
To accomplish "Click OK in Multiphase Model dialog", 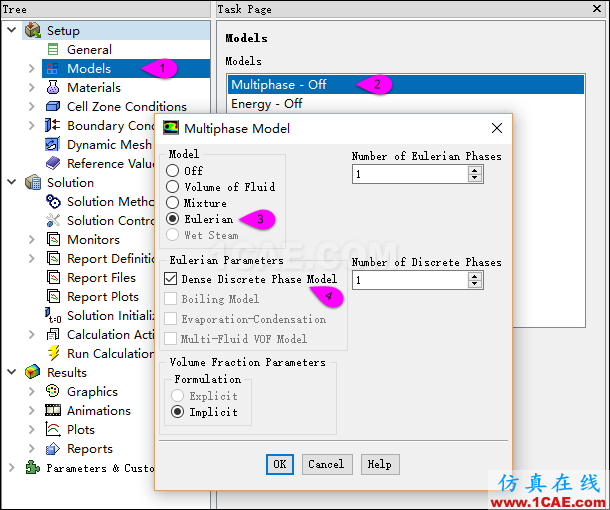I will coord(280,464).
